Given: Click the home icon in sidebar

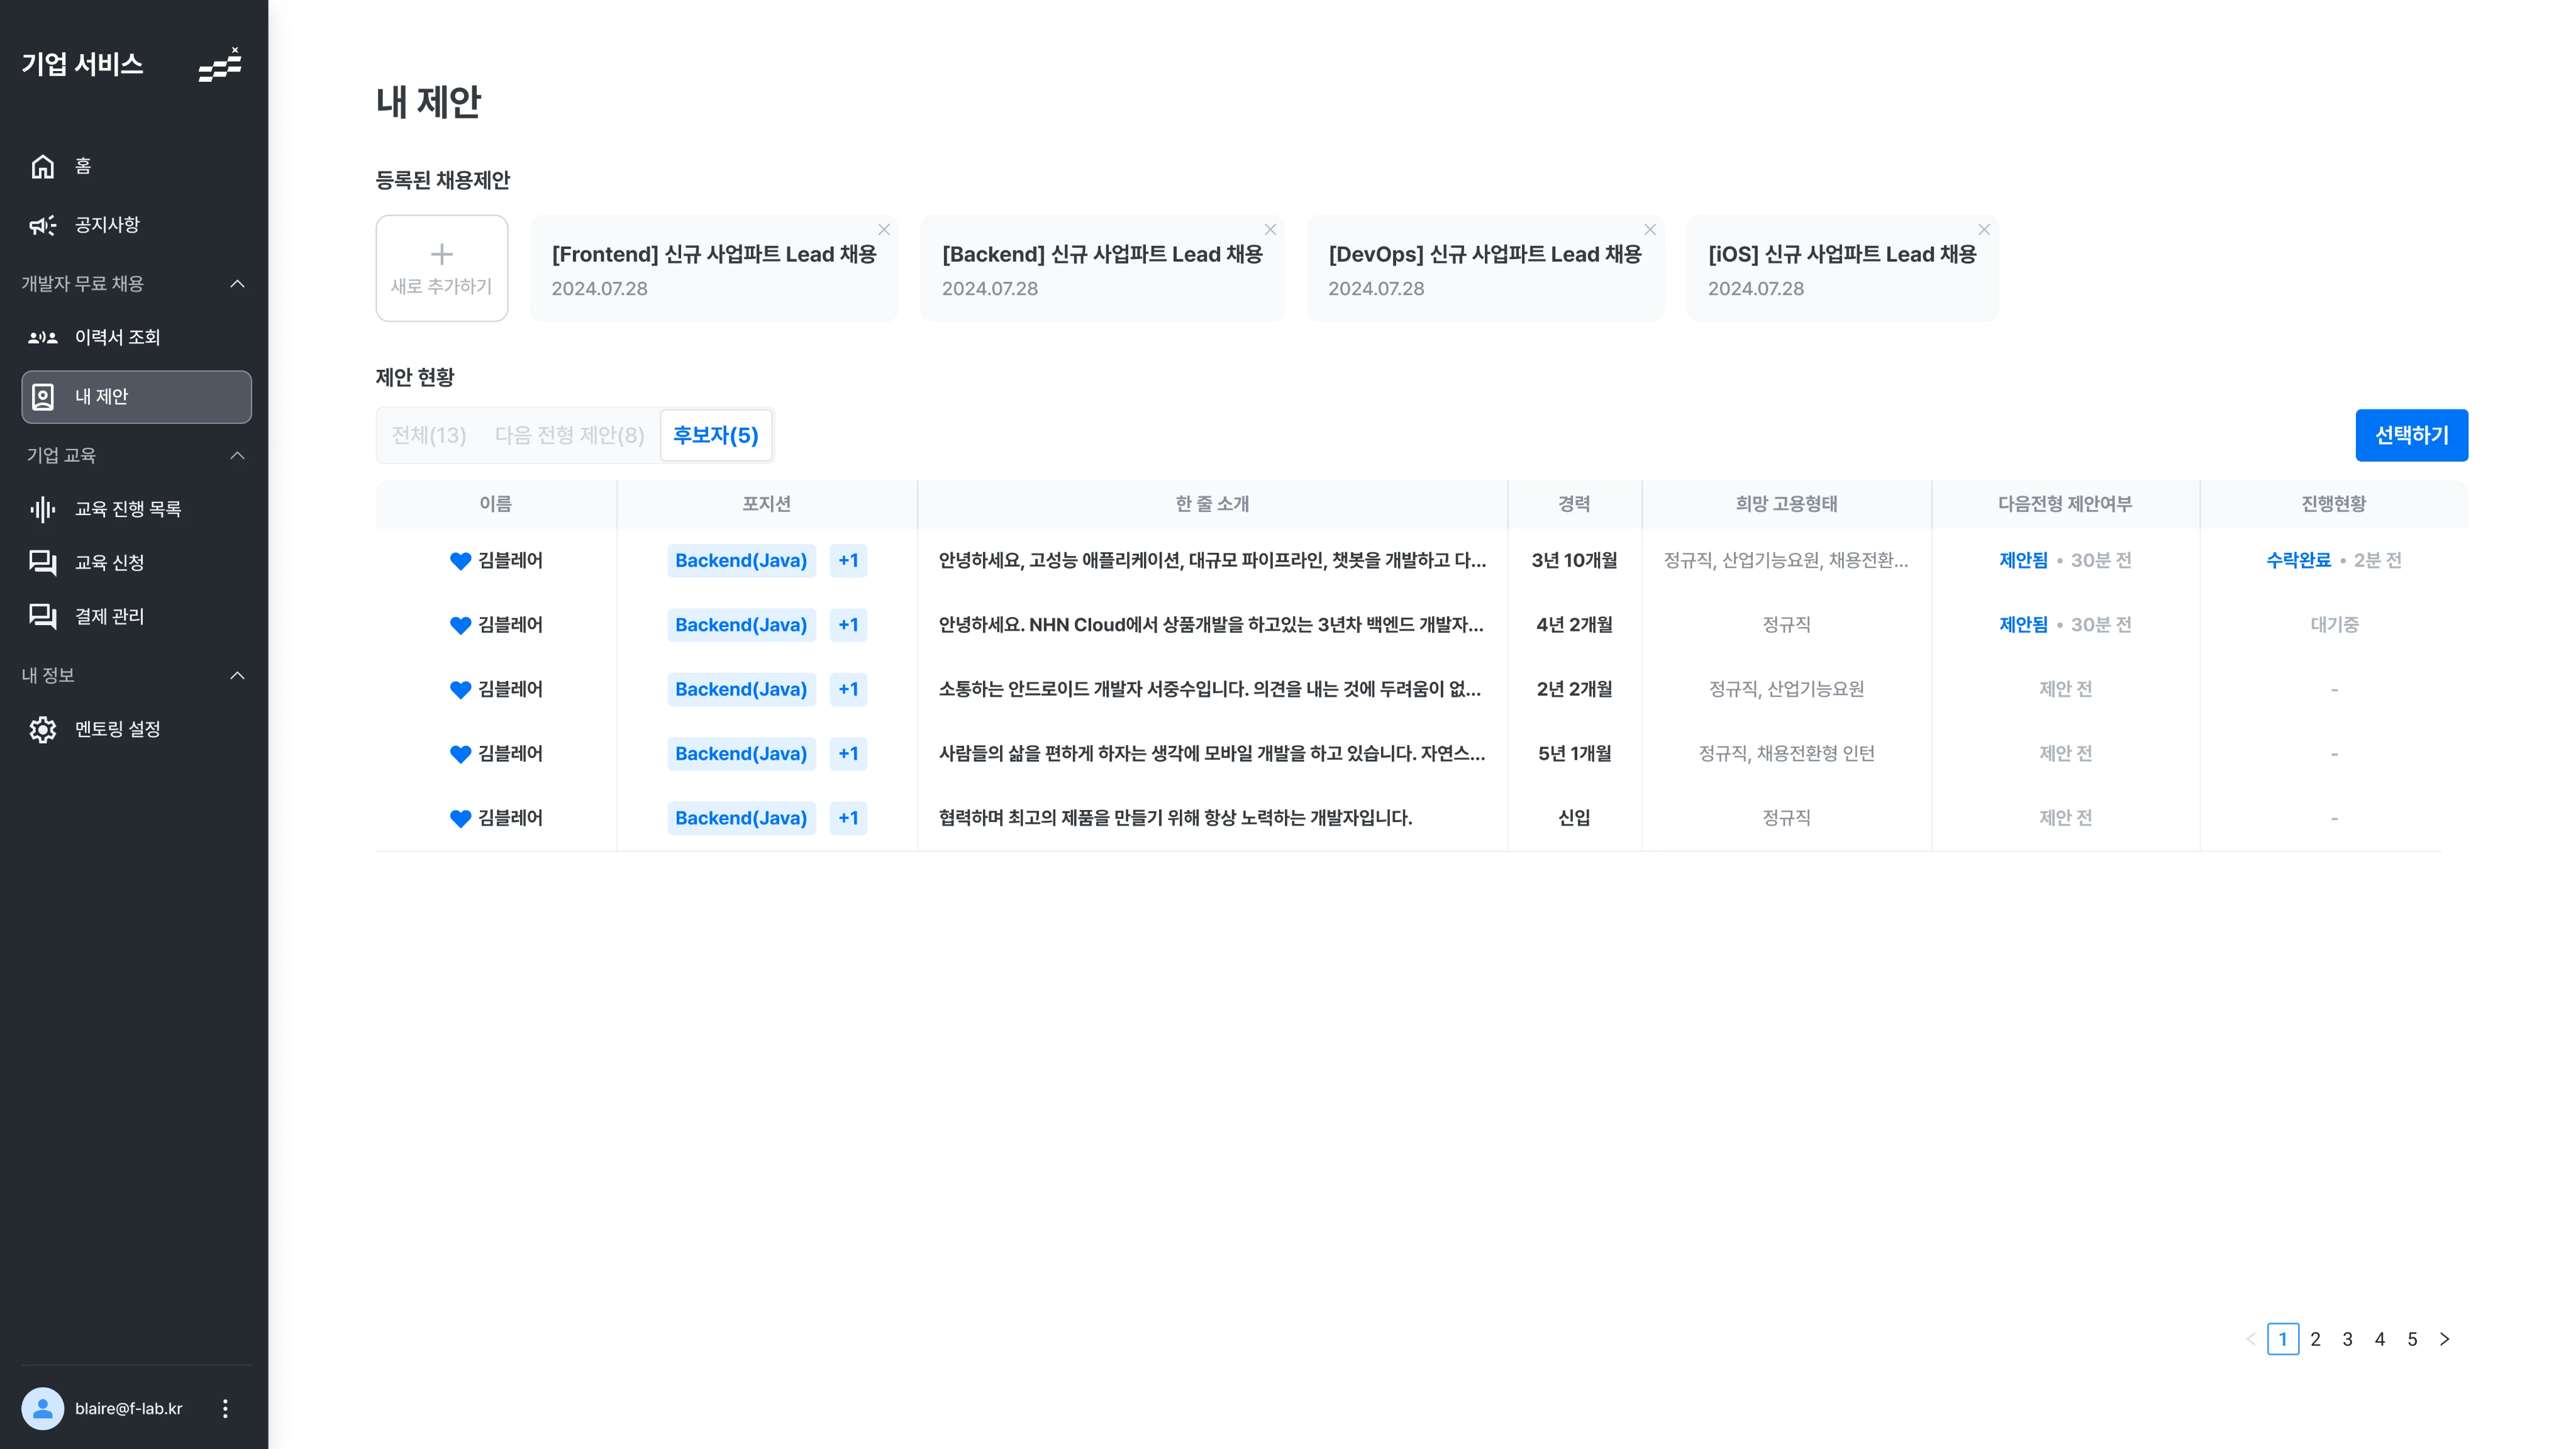Looking at the screenshot, I should (x=42, y=166).
